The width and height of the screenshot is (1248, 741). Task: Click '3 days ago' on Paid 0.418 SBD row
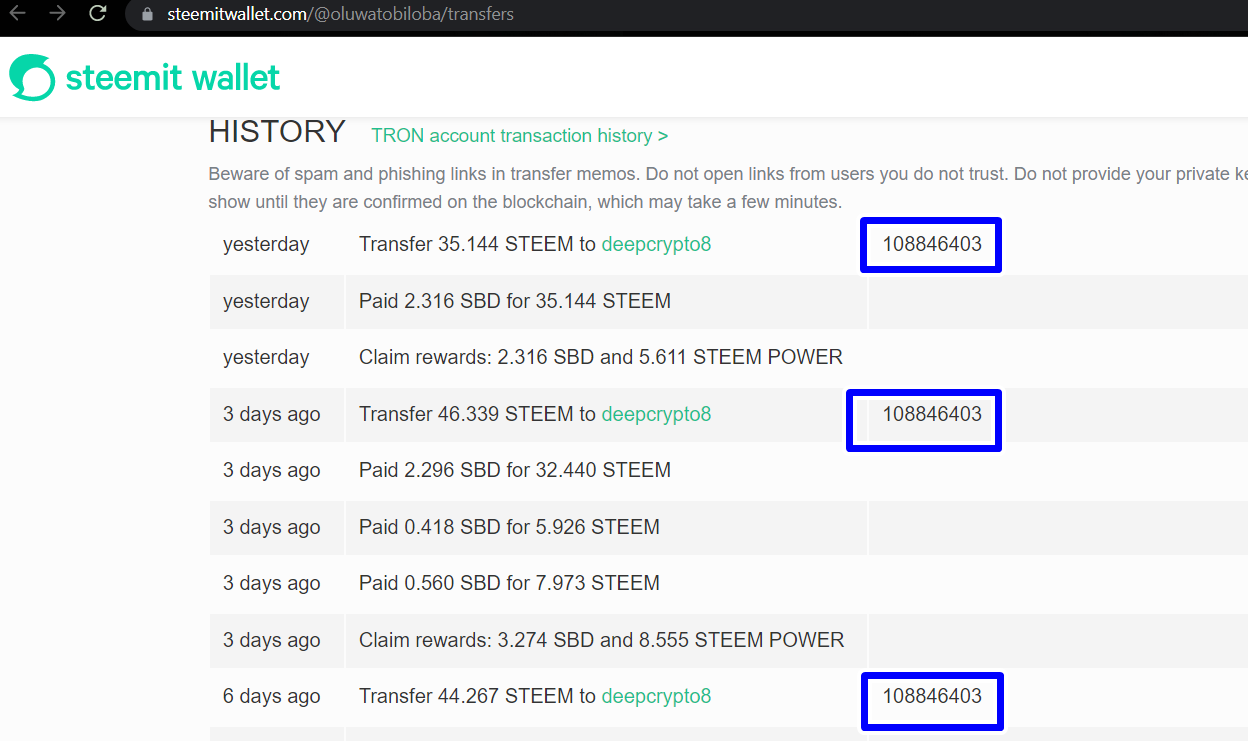272,527
